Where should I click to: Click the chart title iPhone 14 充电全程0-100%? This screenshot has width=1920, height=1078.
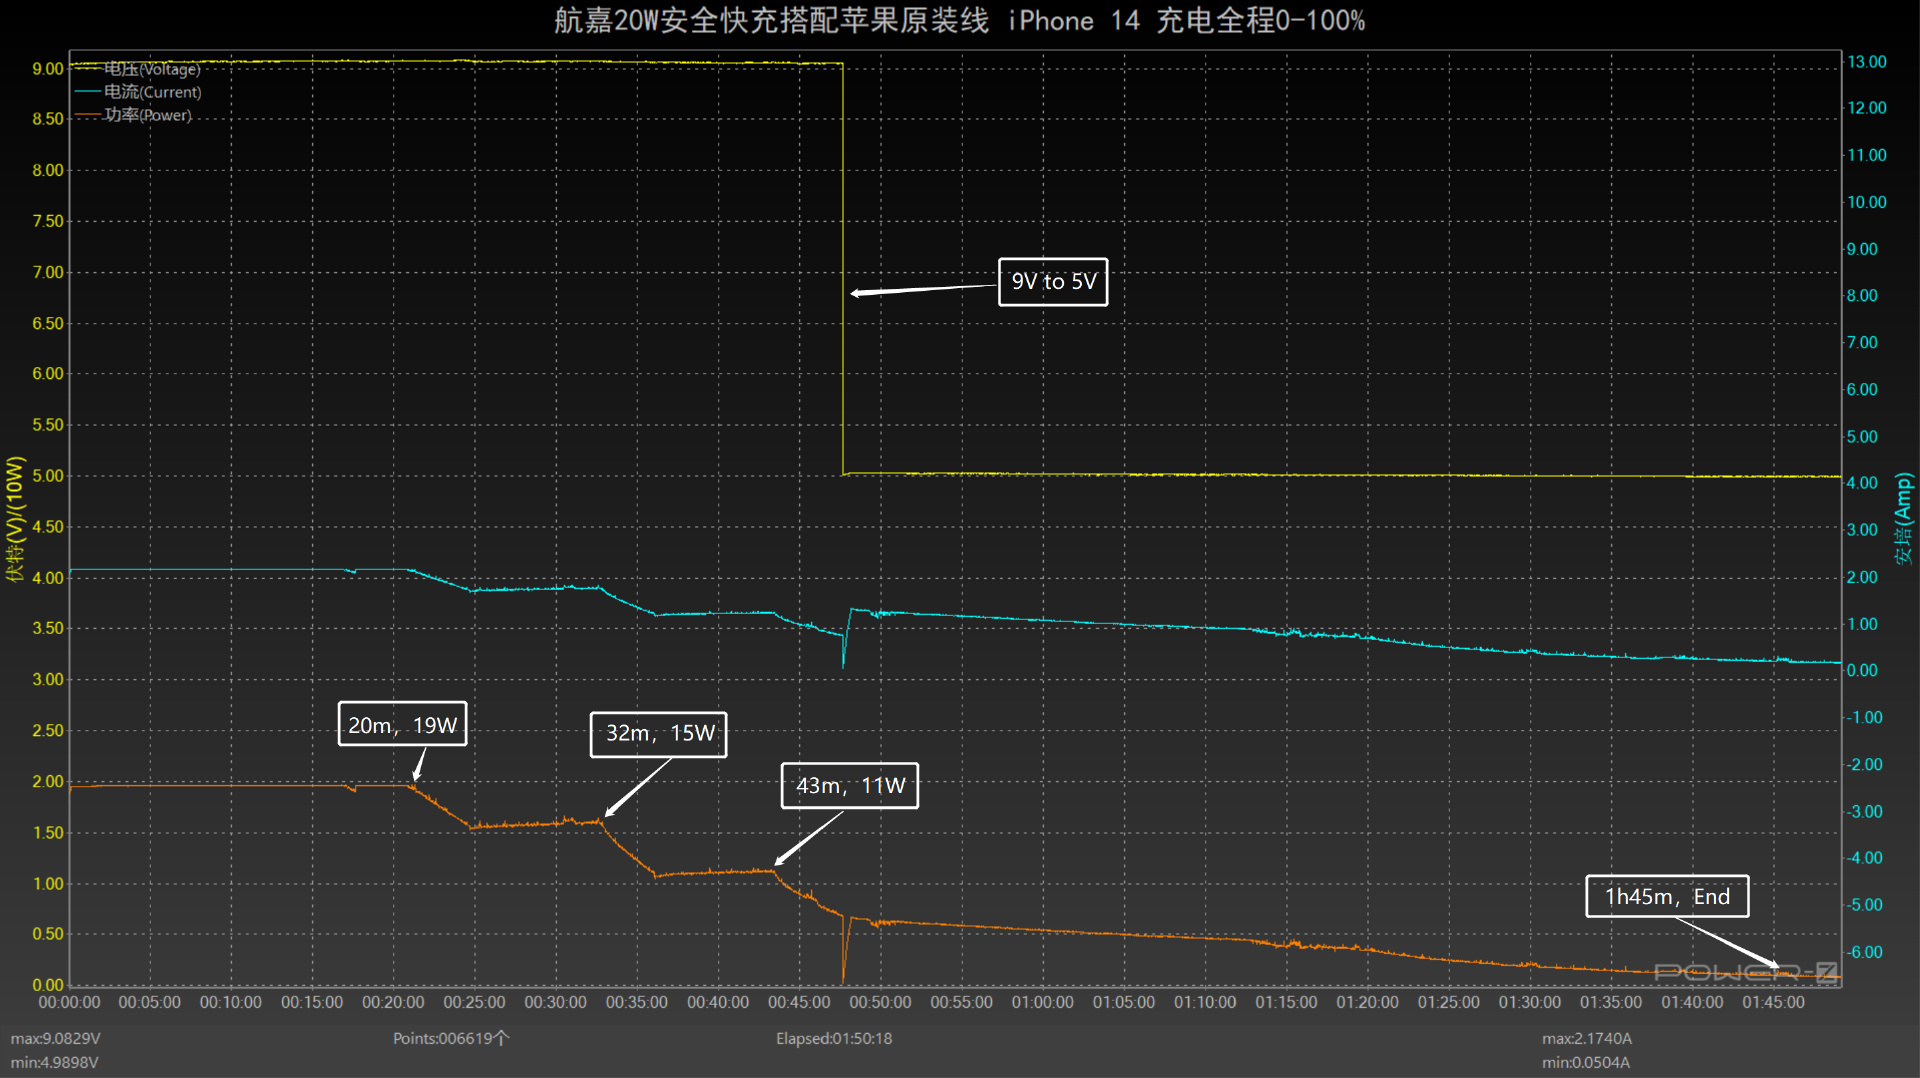(1186, 20)
